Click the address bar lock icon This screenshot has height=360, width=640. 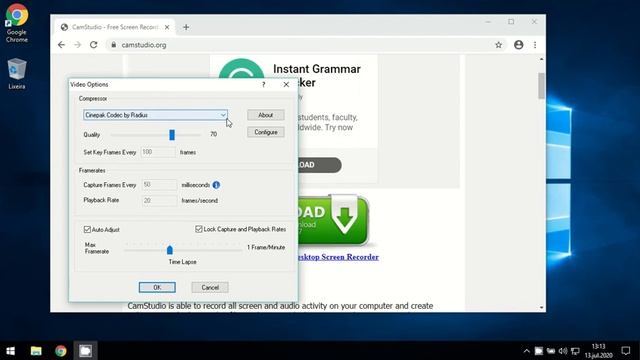(113, 45)
